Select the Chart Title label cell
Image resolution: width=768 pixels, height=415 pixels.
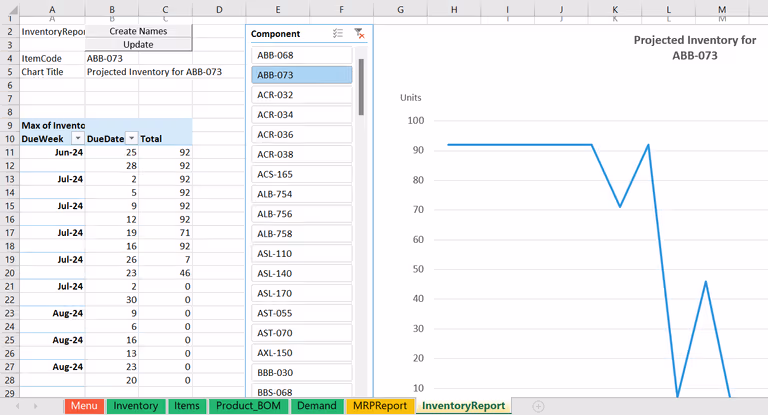click(52, 72)
